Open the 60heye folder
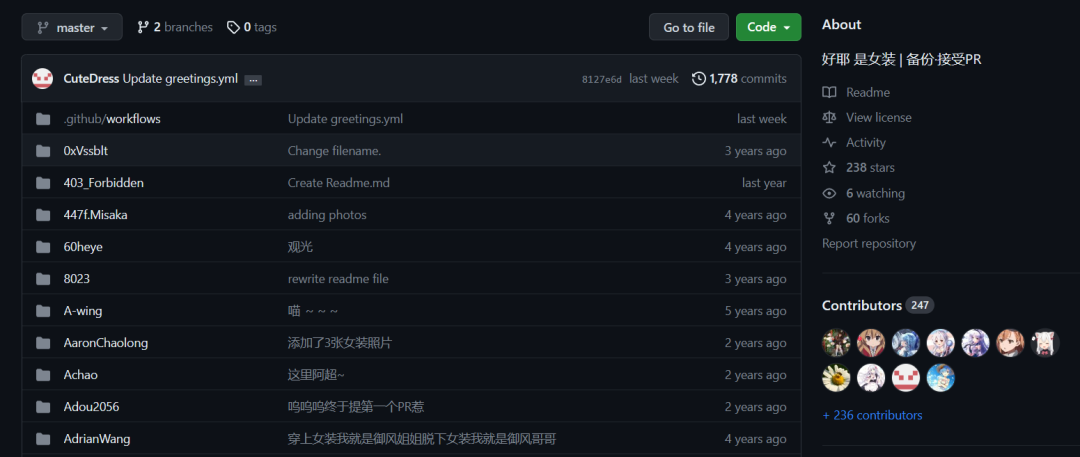Viewport: 1080px width, 457px height. tap(83, 247)
